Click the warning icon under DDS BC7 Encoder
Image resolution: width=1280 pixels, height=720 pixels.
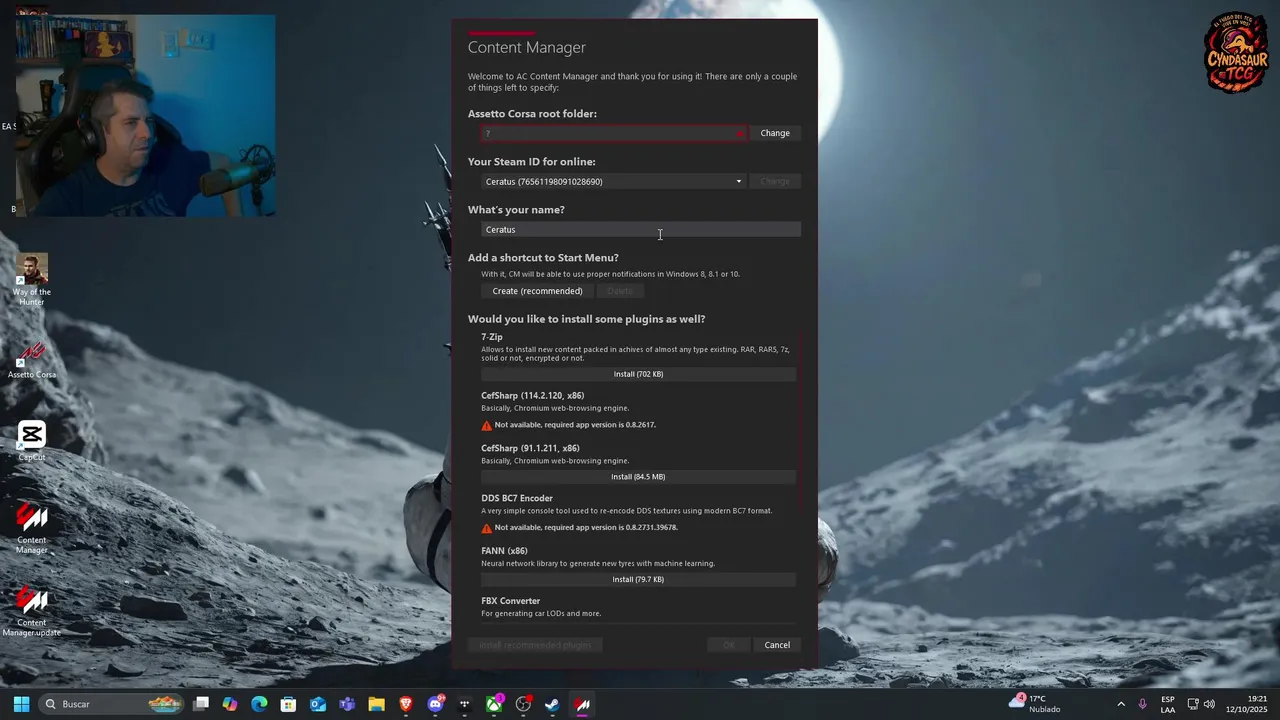(487, 528)
